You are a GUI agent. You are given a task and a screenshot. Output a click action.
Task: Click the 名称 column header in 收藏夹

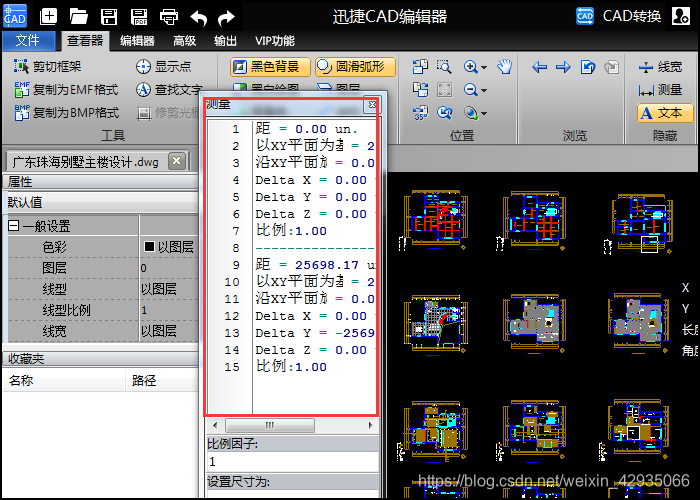[x=64, y=381]
